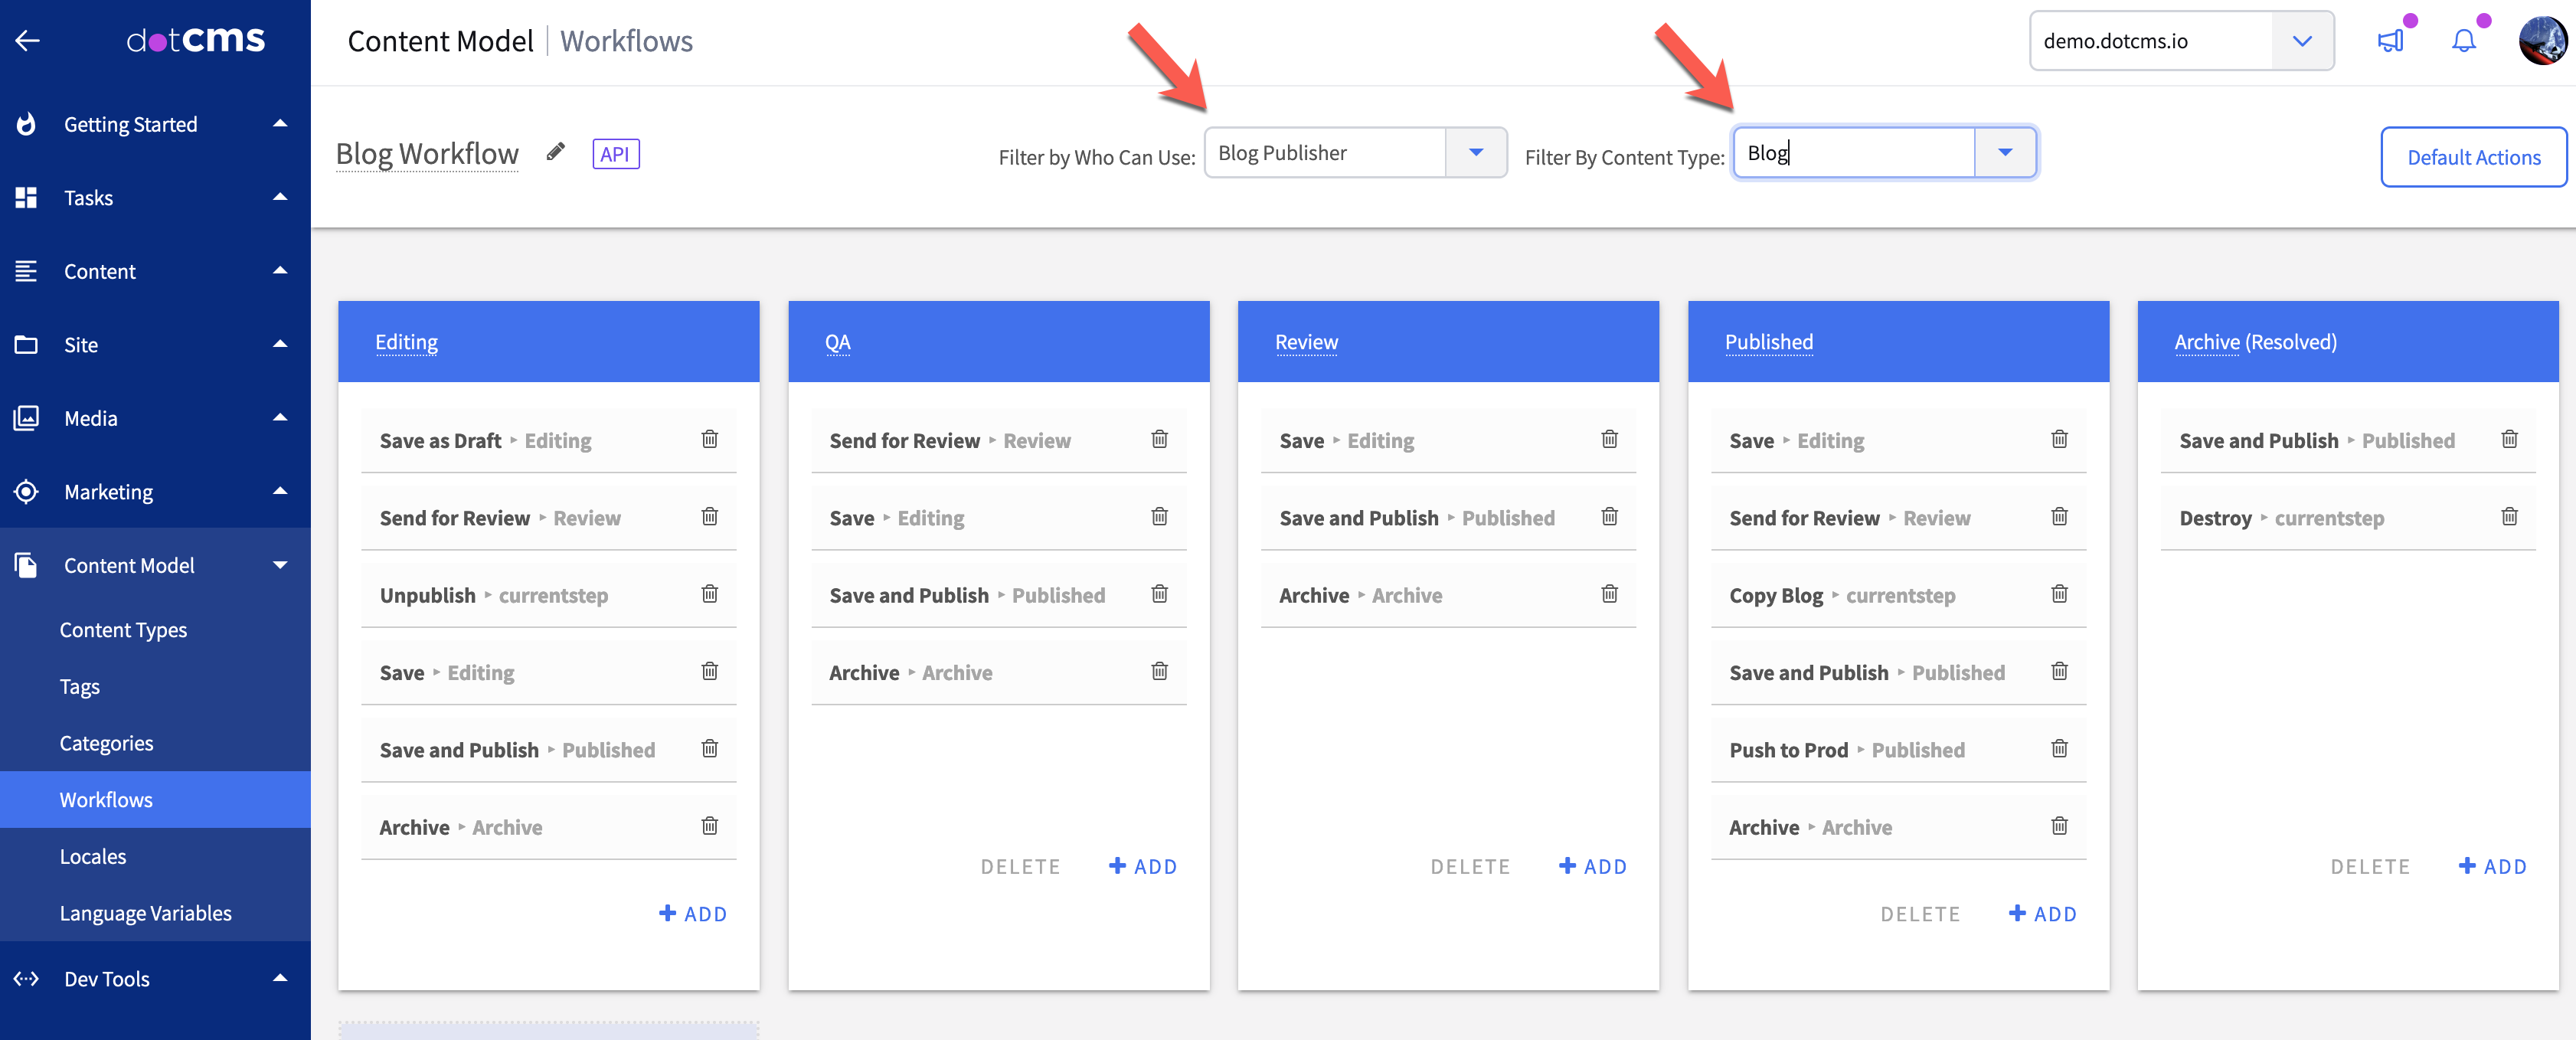Expand the Marketing sidebar menu
Image resolution: width=2576 pixels, height=1040 pixels.
click(x=280, y=491)
